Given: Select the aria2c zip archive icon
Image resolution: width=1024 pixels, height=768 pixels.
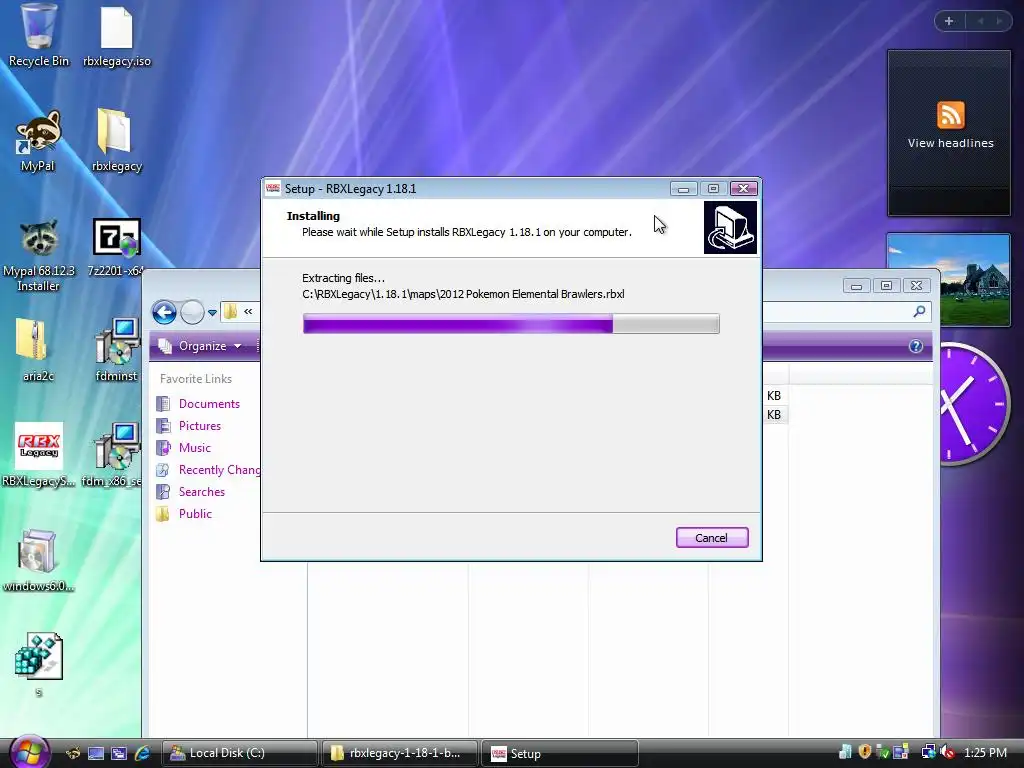Looking at the screenshot, I should pyautogui.click(x=37, y=350).
